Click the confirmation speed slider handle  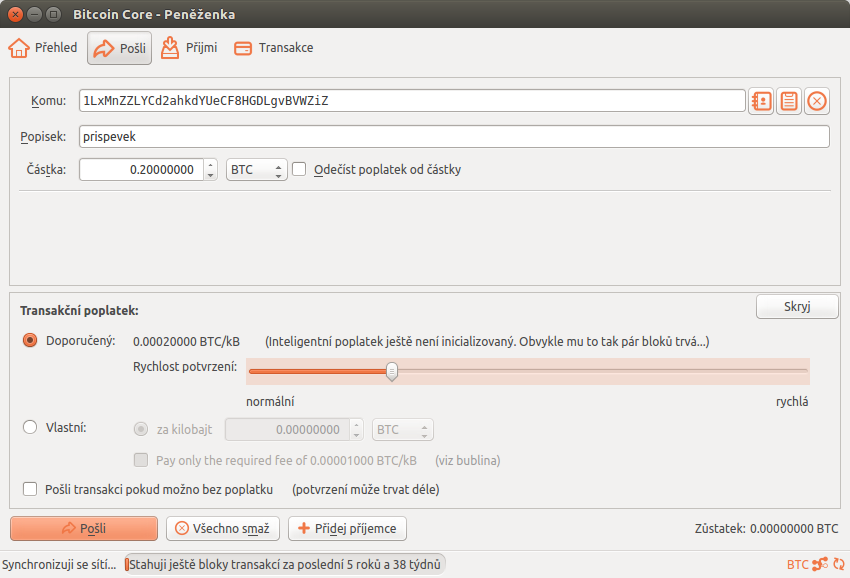click(x=391, y=371)
